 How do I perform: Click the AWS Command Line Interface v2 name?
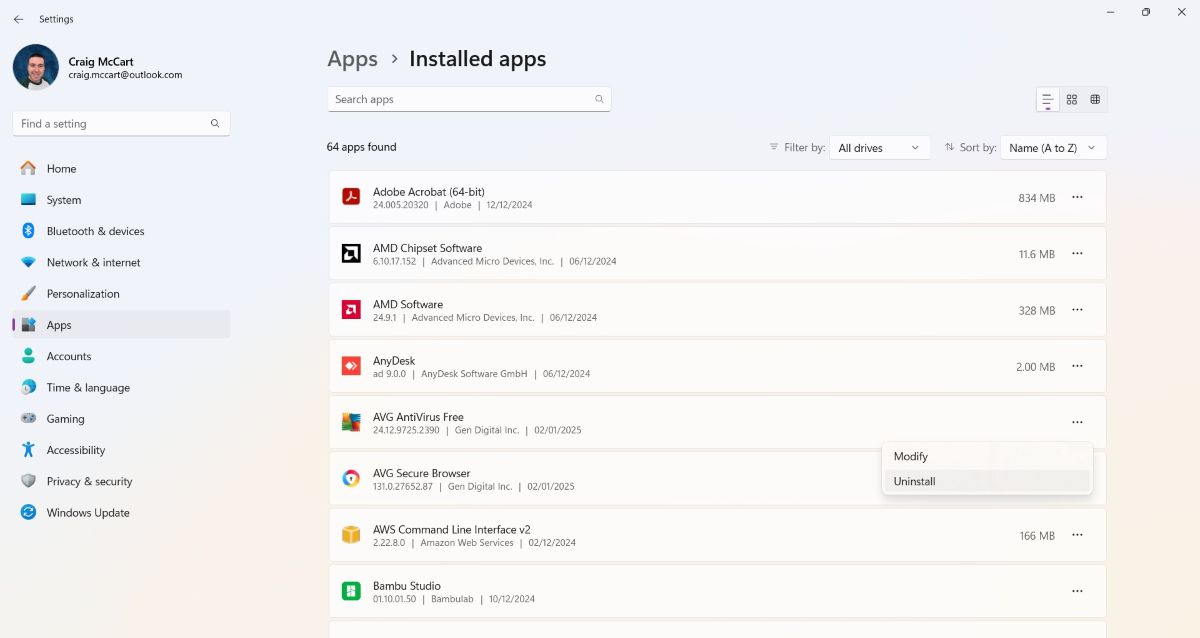[x=452, y=529]
